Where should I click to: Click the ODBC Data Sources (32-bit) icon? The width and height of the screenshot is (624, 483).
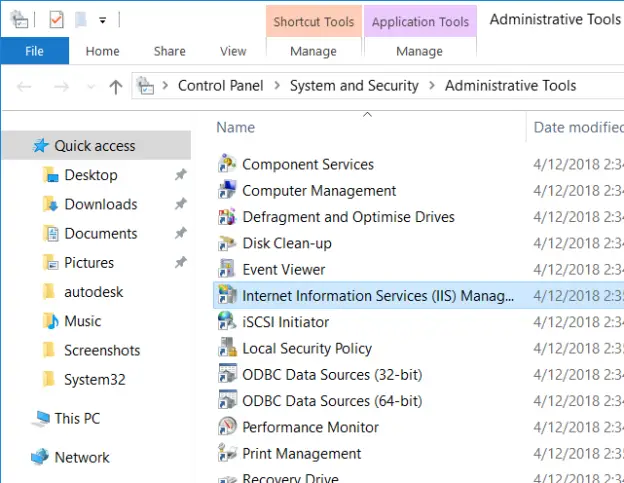click(227, 374)
